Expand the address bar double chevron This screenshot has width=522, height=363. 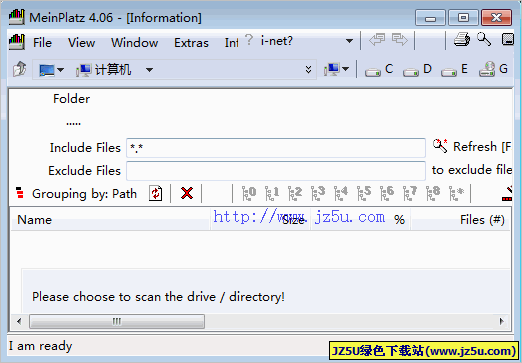tap(308, 69)
